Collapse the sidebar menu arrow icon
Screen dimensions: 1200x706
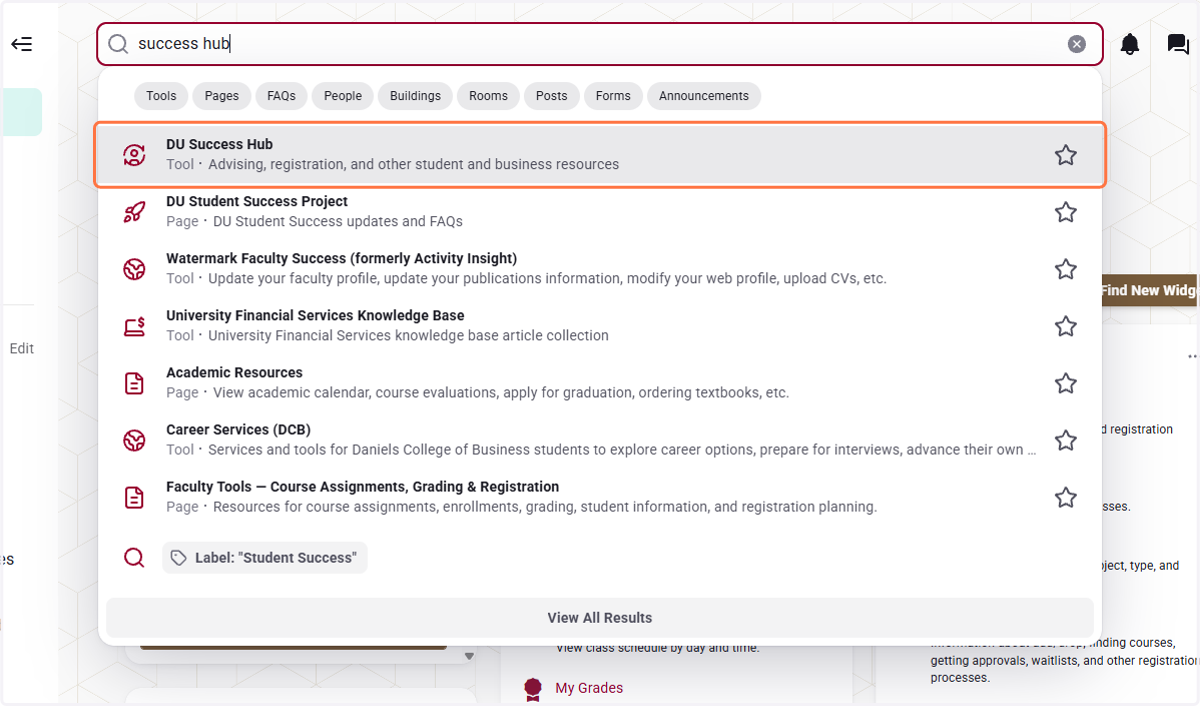21,44
